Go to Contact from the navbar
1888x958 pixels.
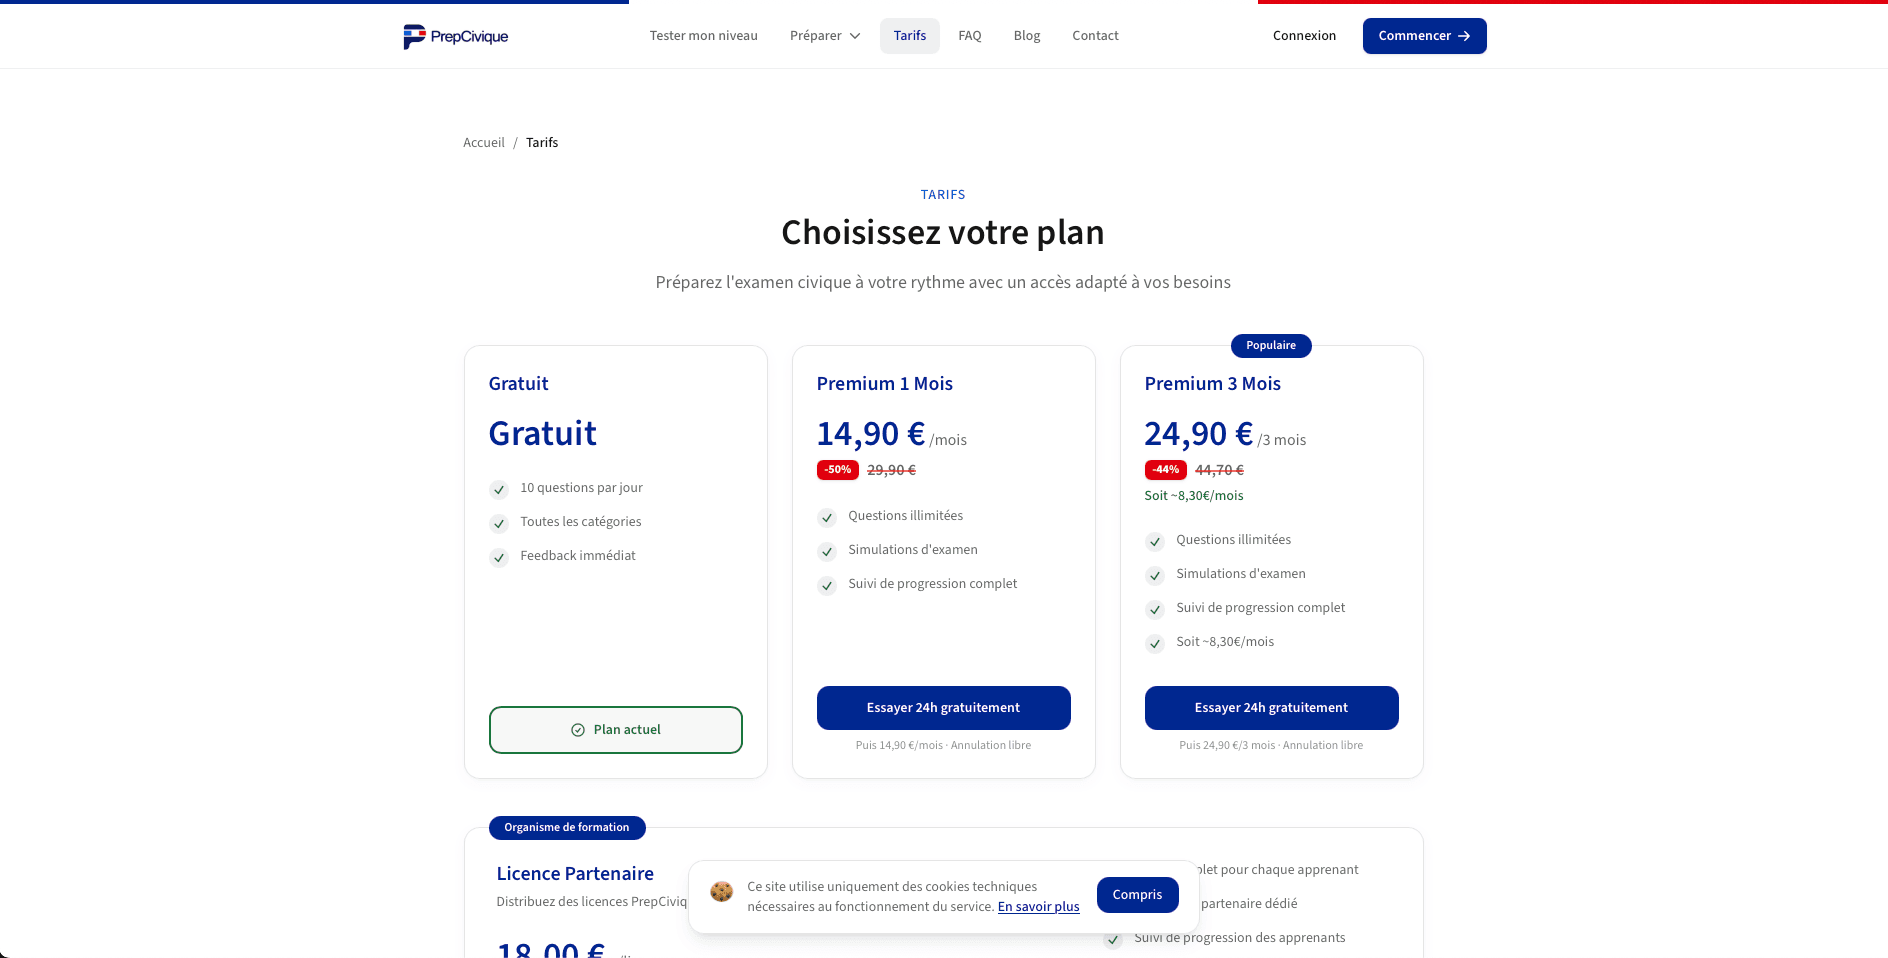pyautogui.click(x=1095, y=35)
